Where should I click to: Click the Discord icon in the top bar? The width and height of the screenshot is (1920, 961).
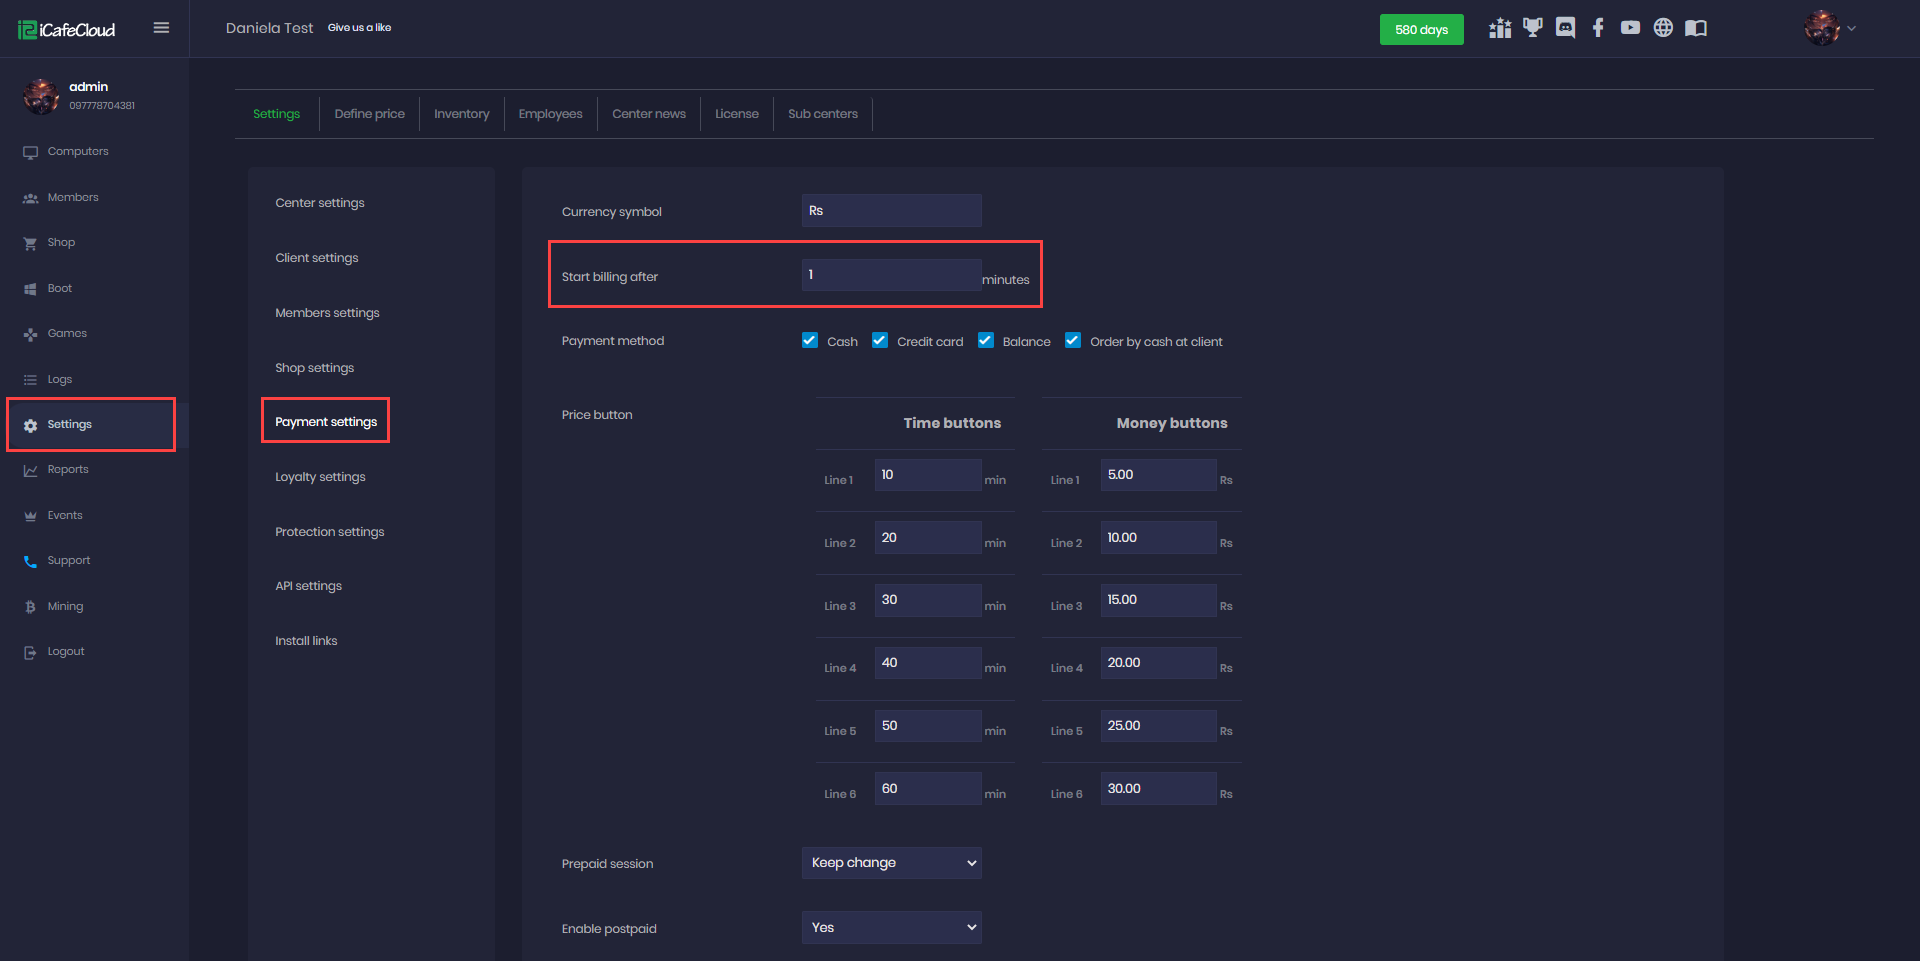(1564, 27)
